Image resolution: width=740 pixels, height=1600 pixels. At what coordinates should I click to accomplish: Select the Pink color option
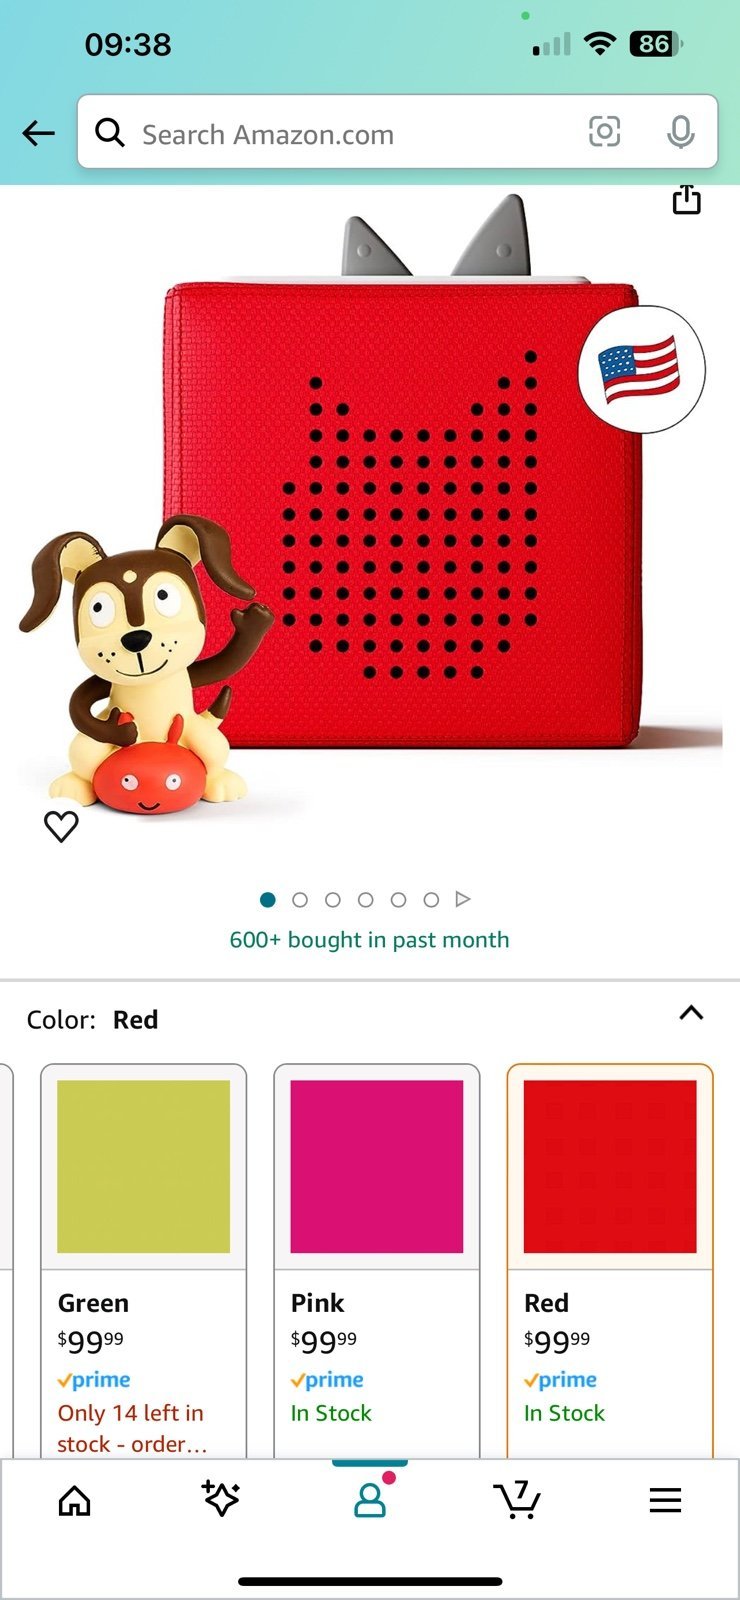point(377,1260)
